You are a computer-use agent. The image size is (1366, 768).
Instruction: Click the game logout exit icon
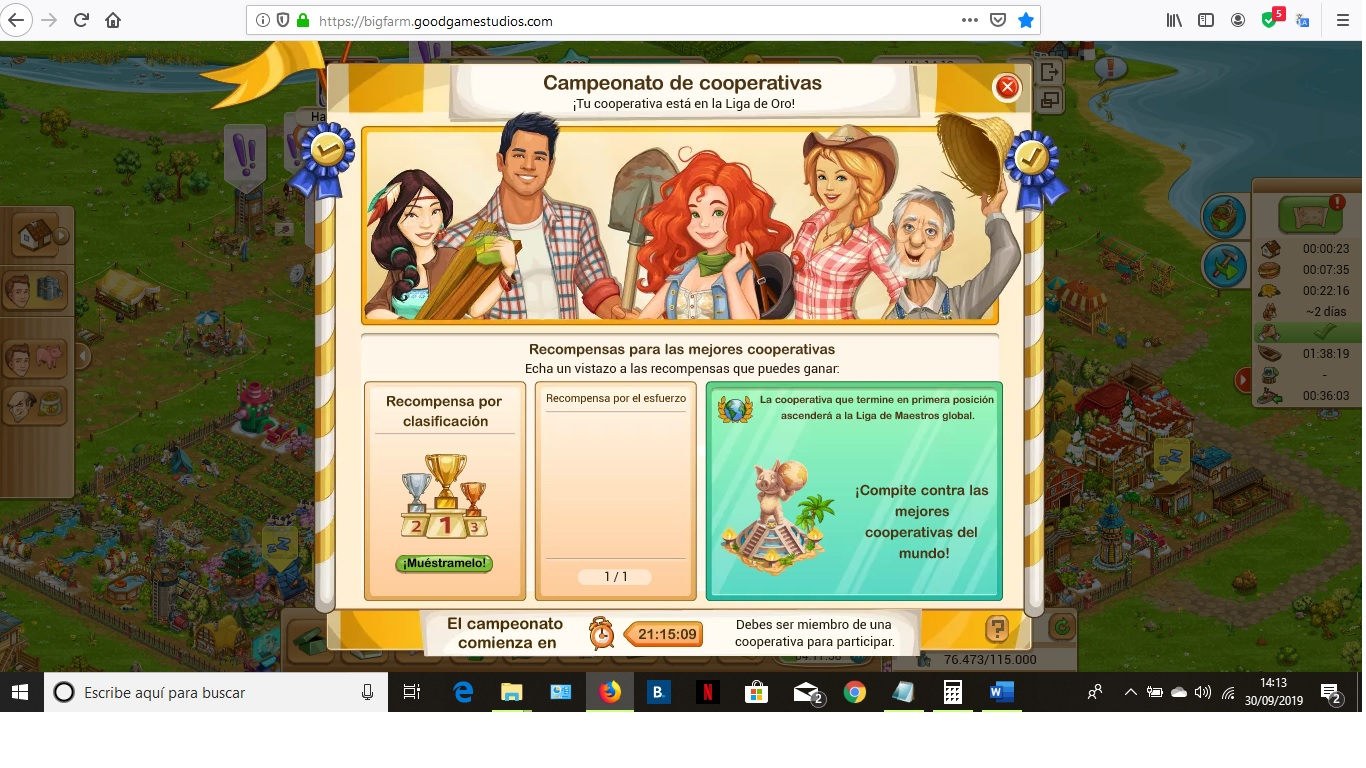click(1050, 72)
